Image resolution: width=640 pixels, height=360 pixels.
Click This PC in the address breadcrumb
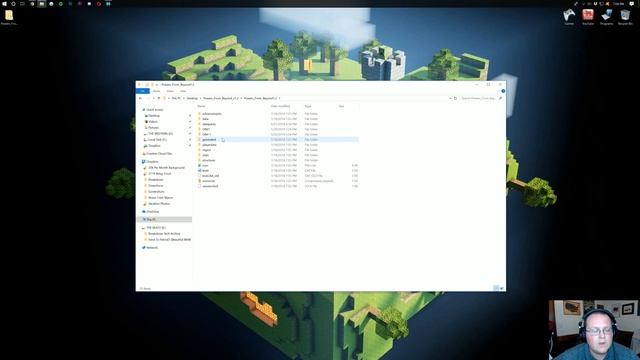coord(176,98)
